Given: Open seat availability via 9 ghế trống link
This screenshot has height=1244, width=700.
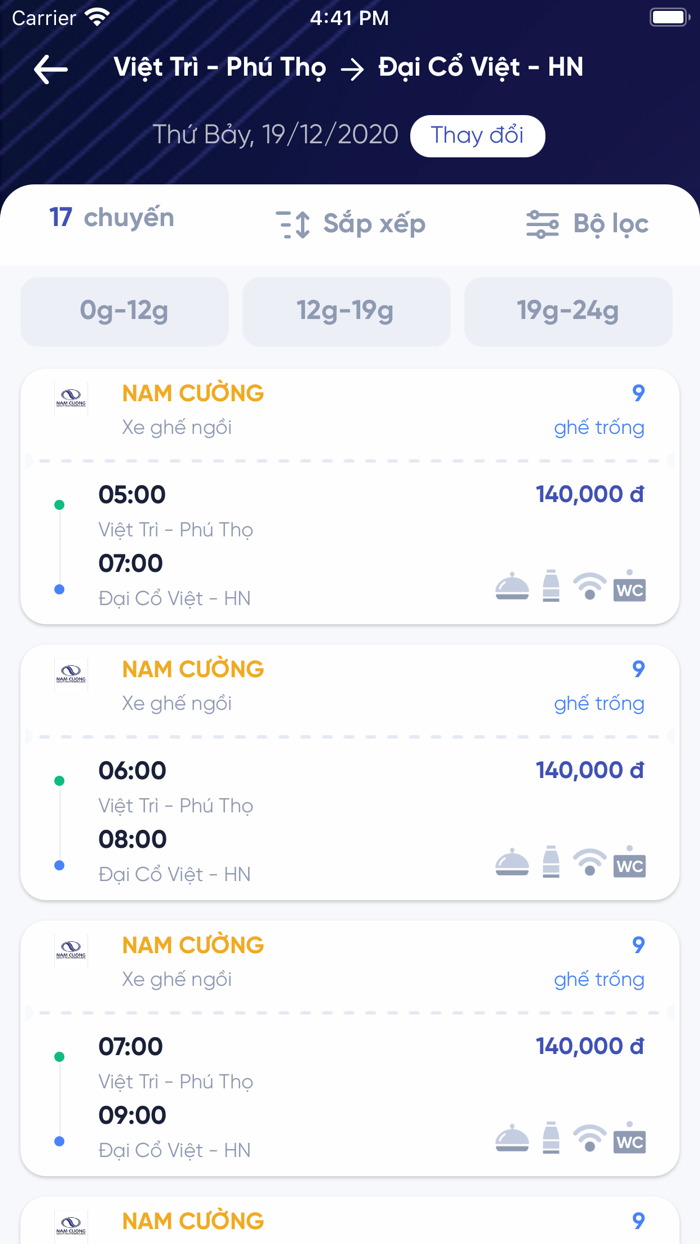Looking at the screenshot, I should point(600,410).
